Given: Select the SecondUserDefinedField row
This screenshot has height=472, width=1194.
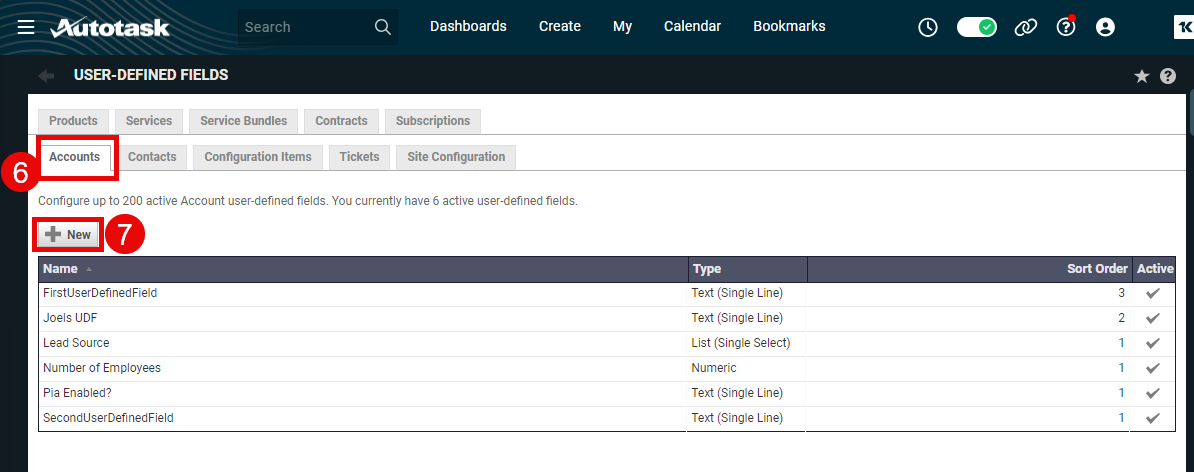Looking at the screenshot, I should coord(607,419).
